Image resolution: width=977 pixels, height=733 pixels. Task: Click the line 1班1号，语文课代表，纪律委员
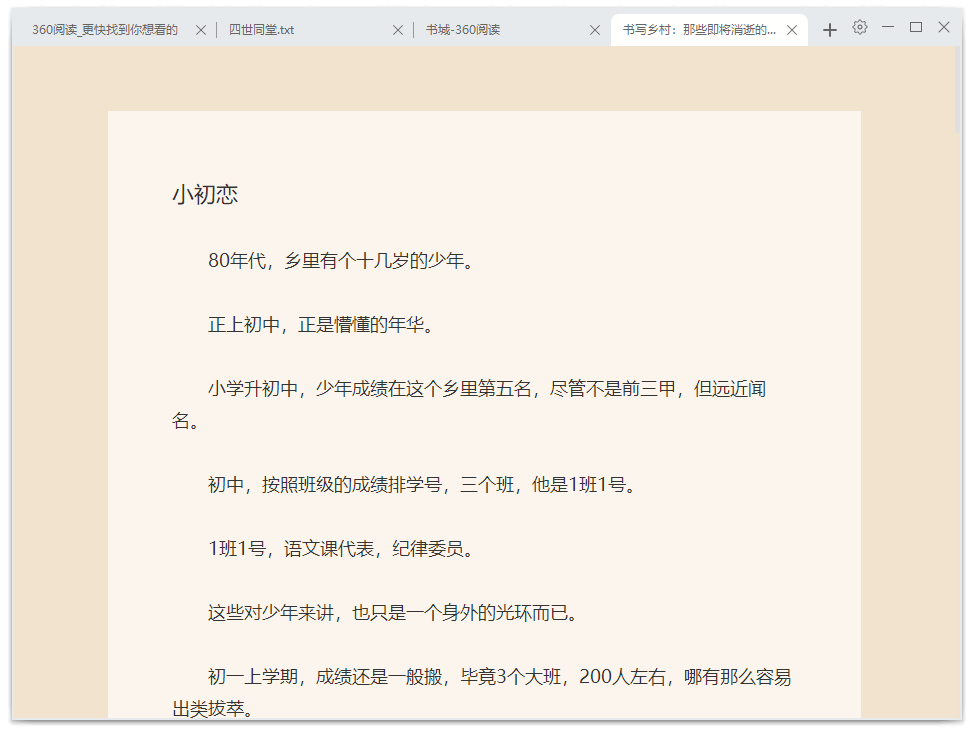click(x=340, y=549)
